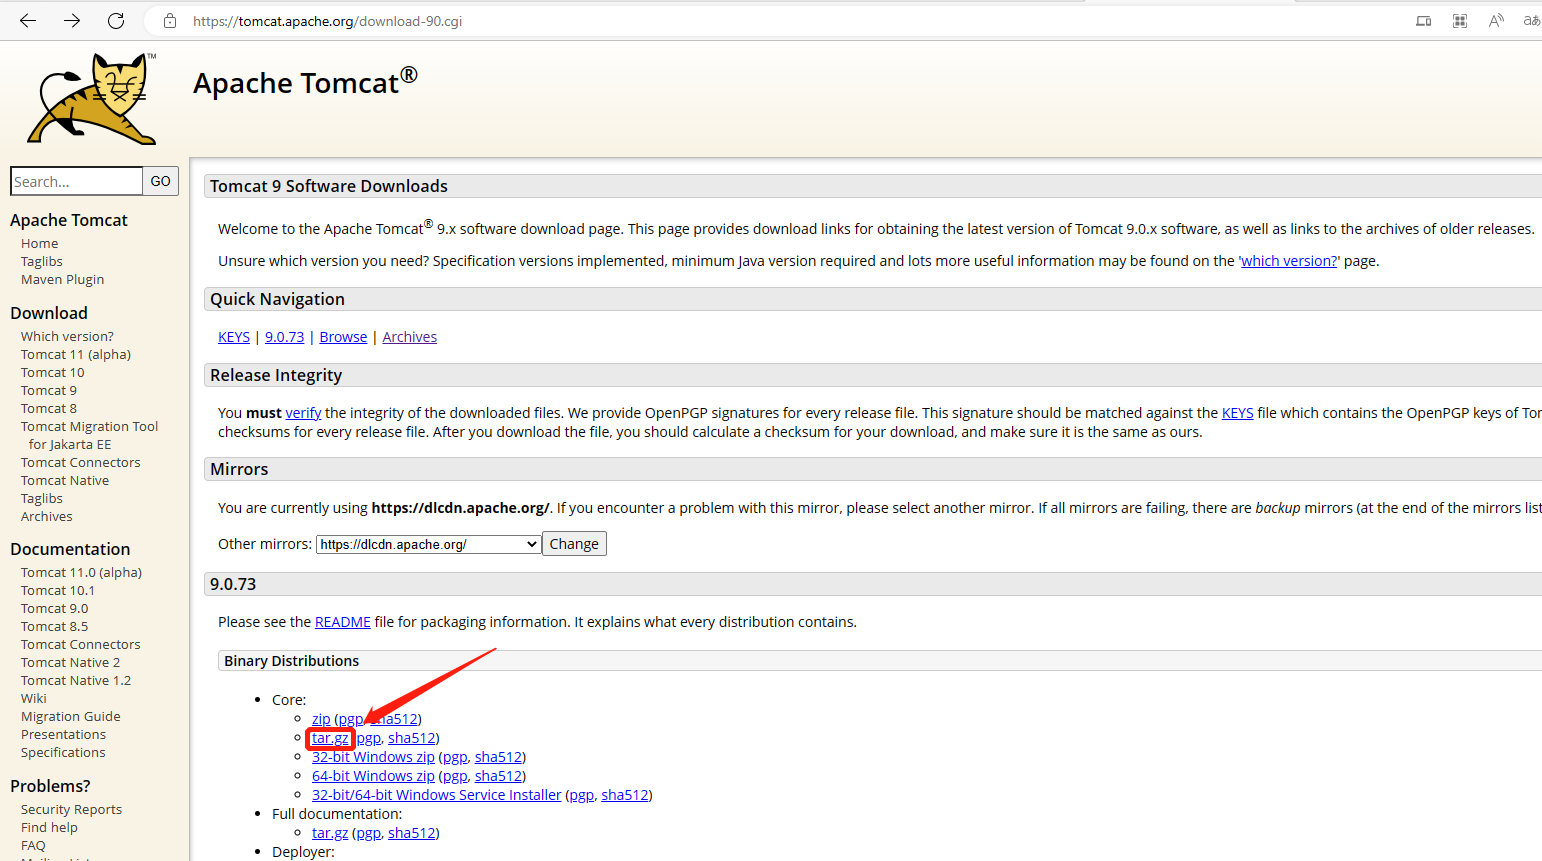Open KEYS link in Release Integrity text
This screenshot has height=861, width=1542.
1238,413
